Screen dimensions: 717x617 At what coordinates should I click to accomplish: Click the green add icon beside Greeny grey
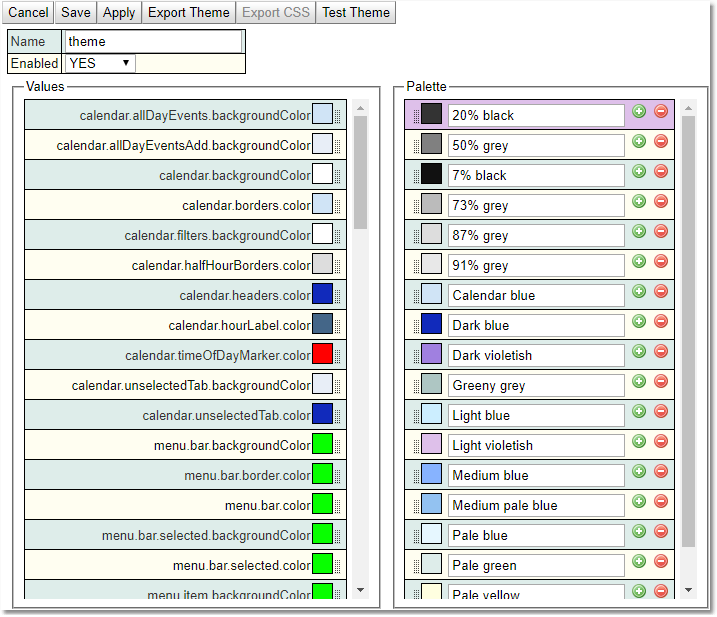[639, 381]
